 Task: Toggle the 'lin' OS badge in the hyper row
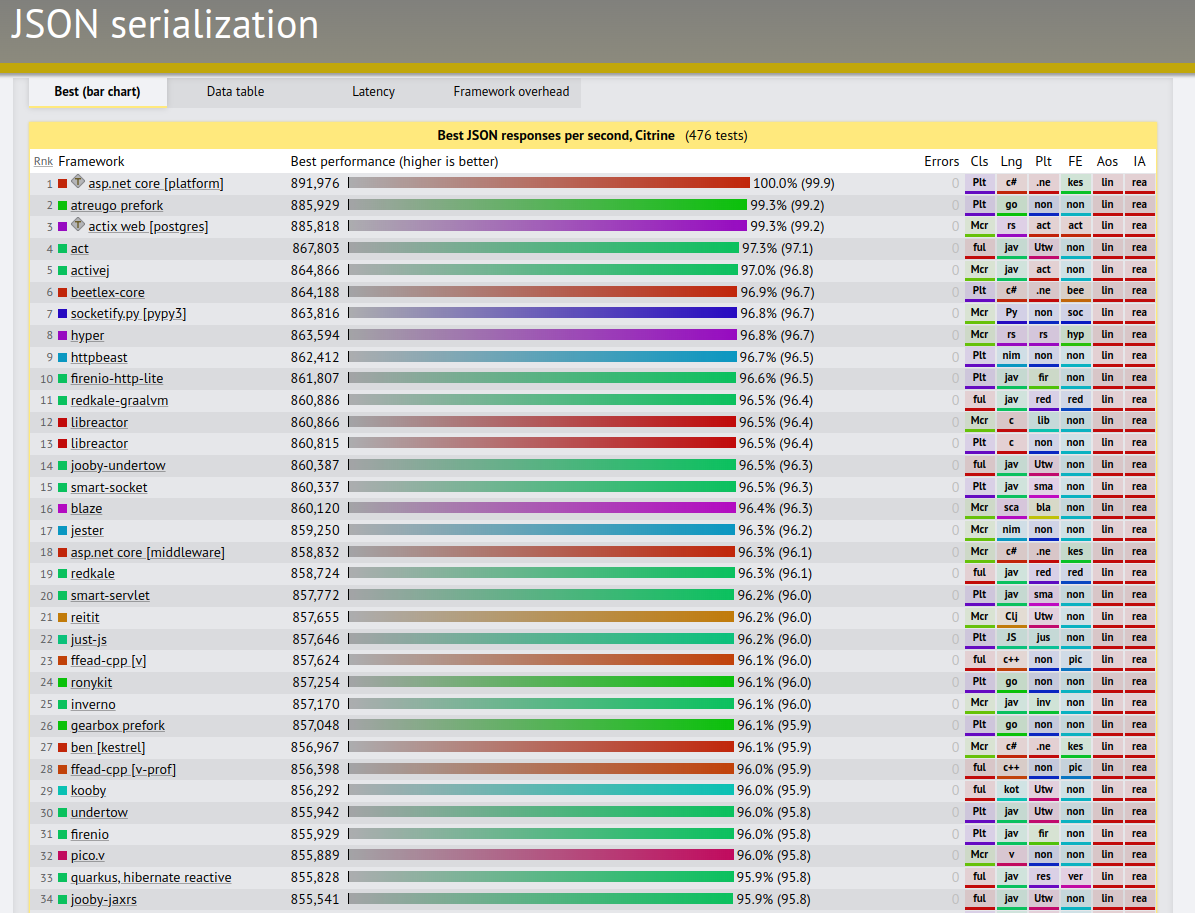pos(1107,335)
